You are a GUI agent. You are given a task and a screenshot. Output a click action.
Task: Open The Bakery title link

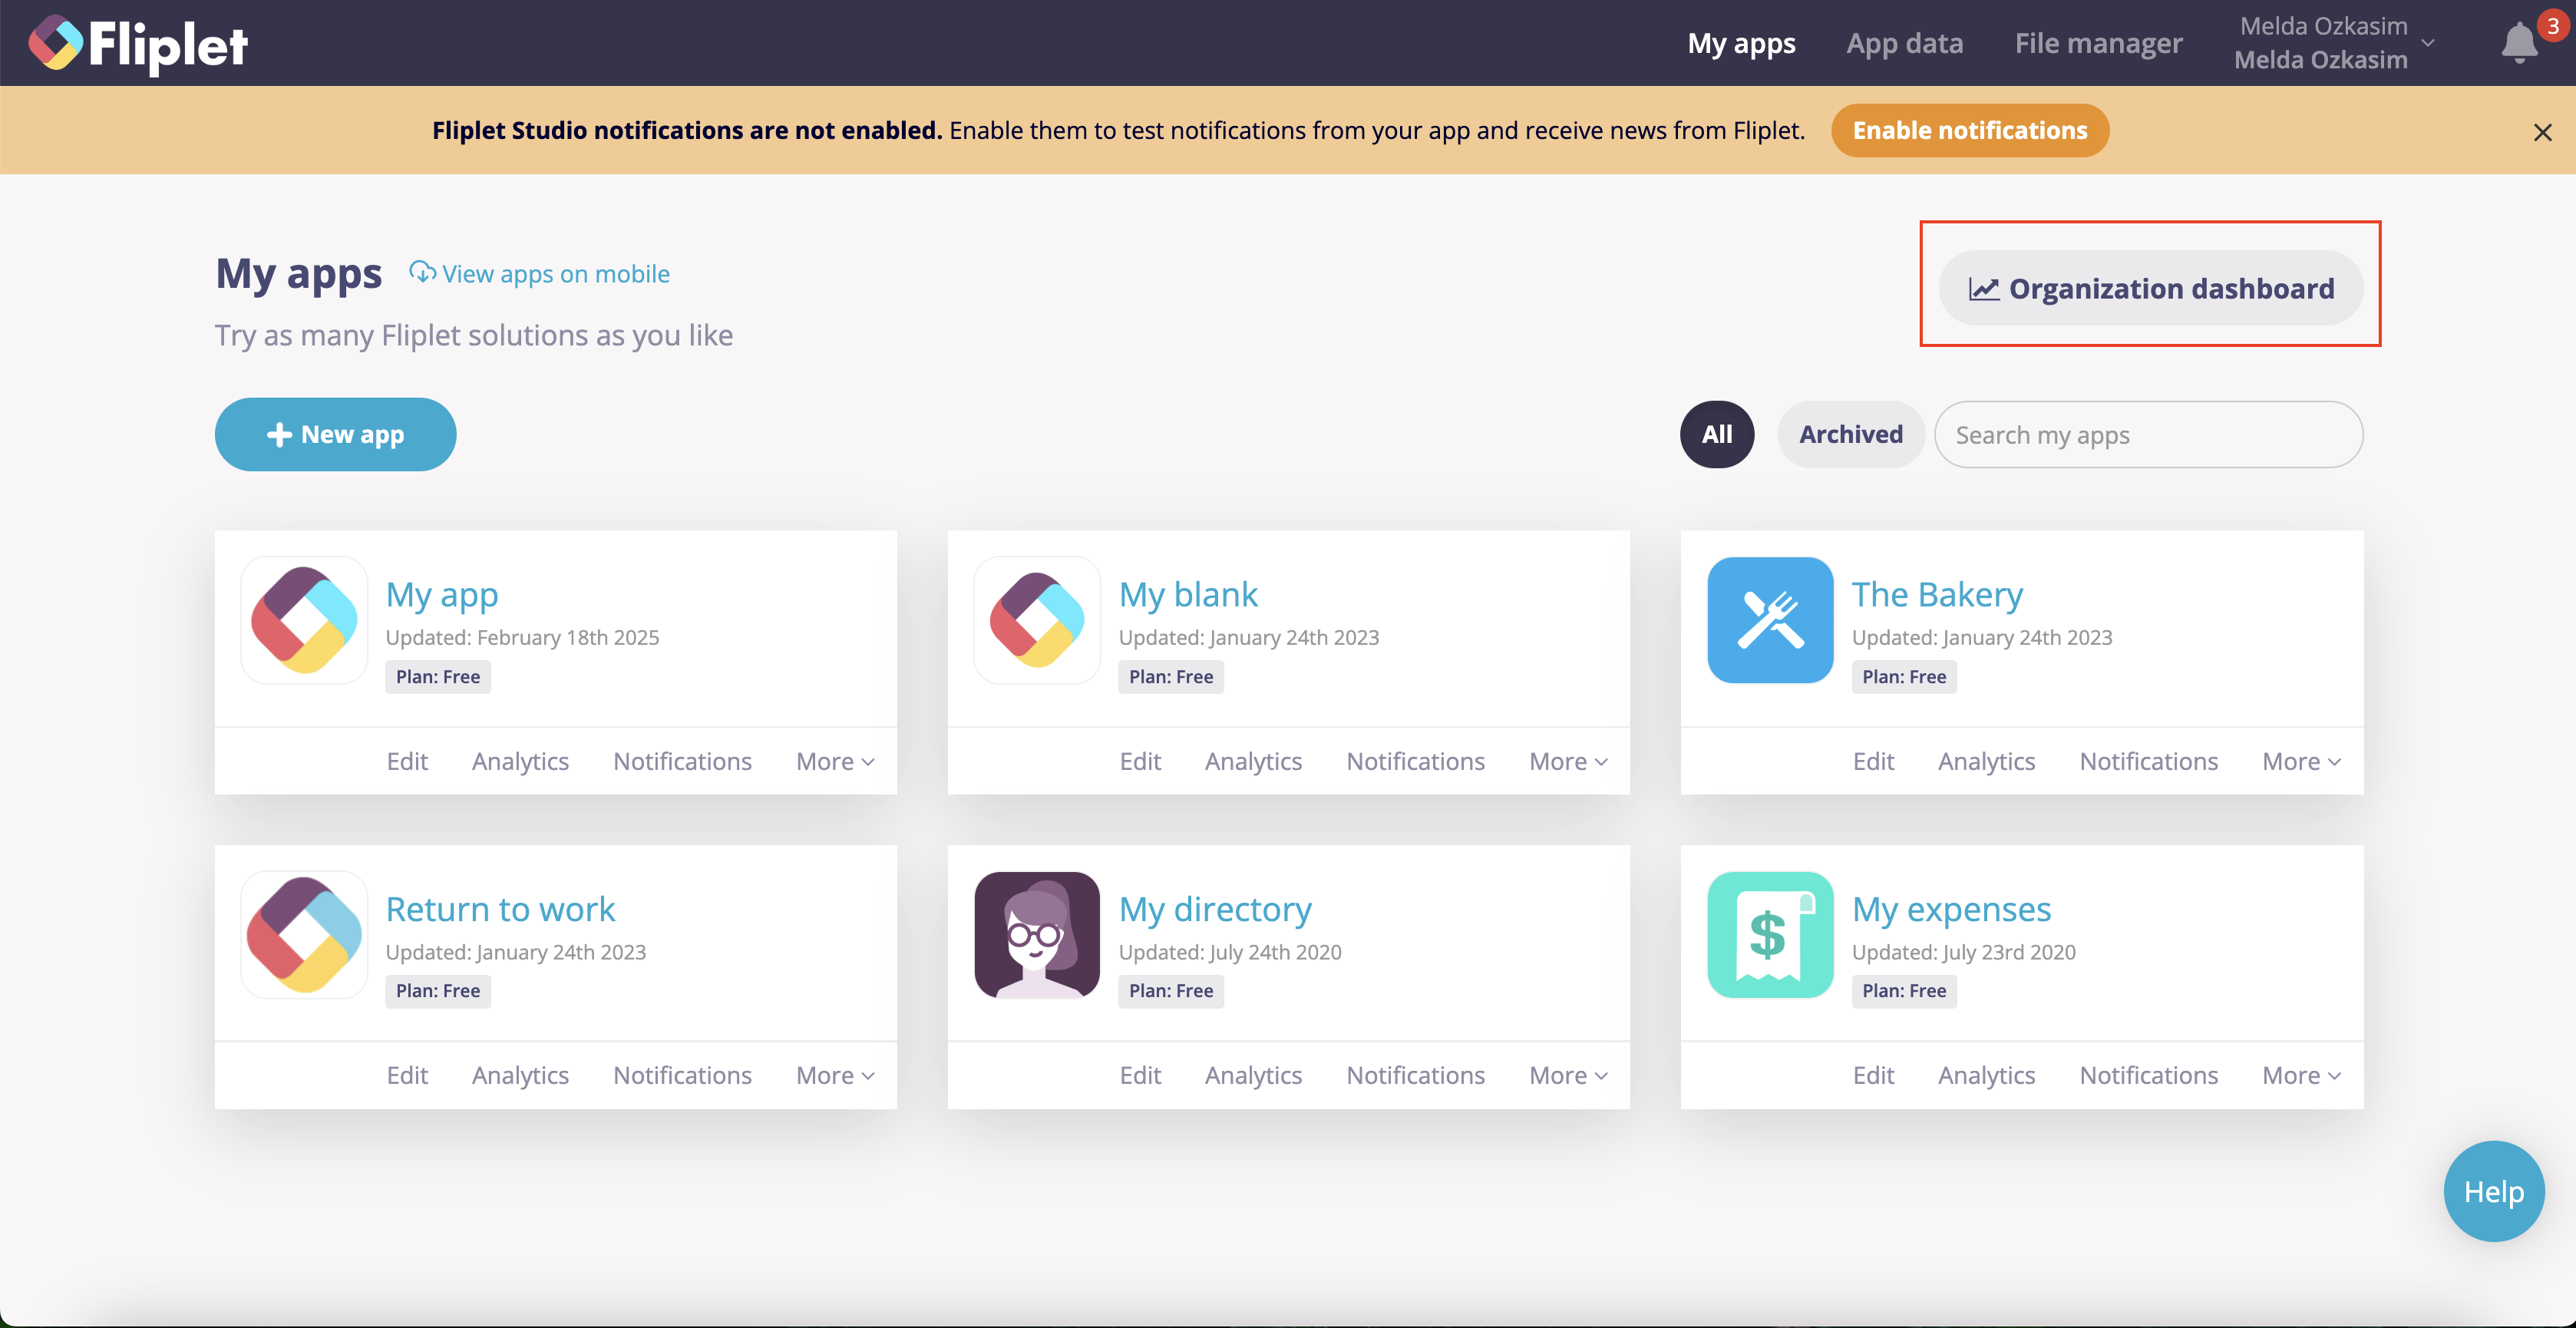[x=1937, y=594]
